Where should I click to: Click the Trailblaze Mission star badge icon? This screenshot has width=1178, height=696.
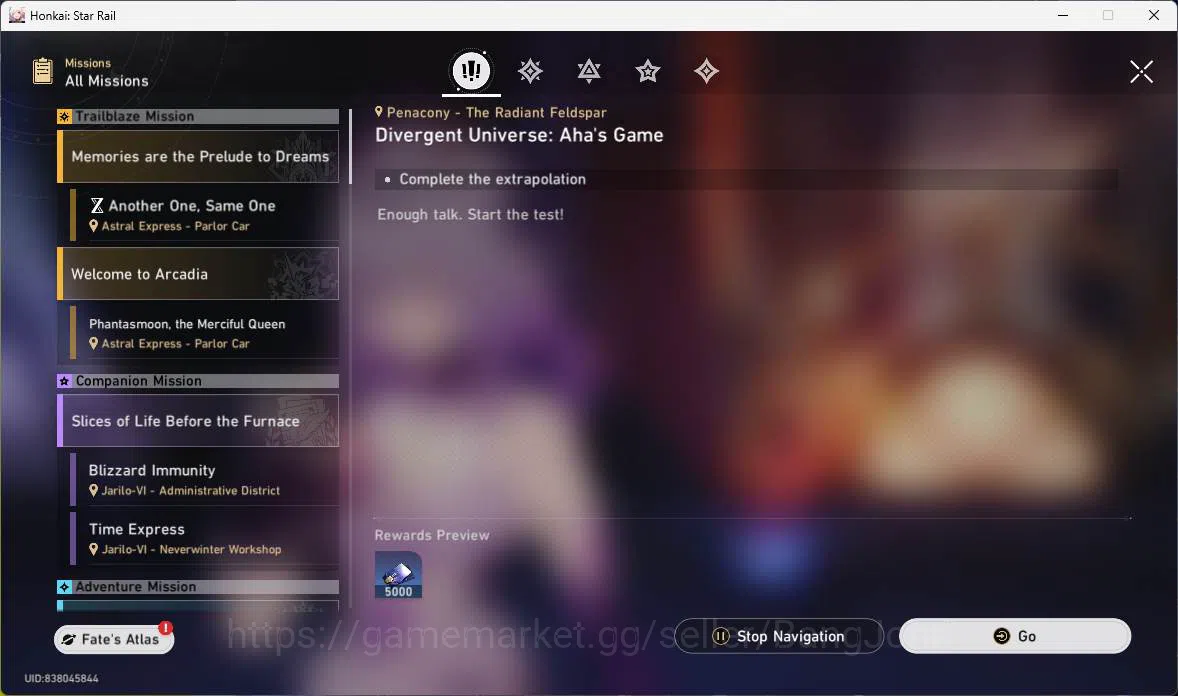coord(65,117)
